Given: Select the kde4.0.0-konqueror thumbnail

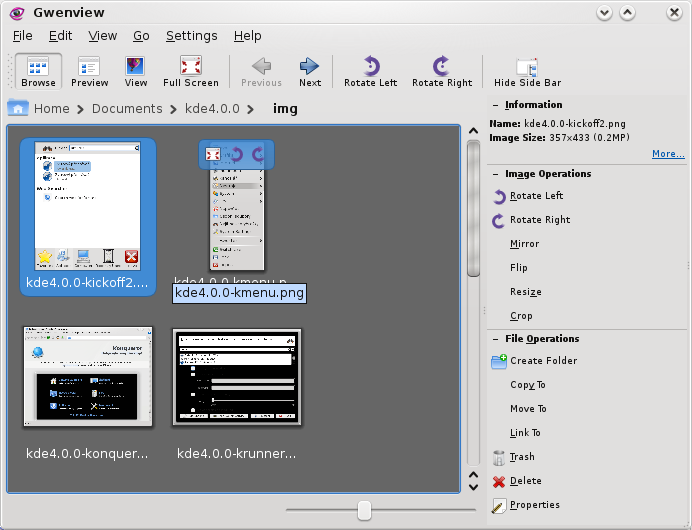Looking at the screenshot, I should (88, 376).
